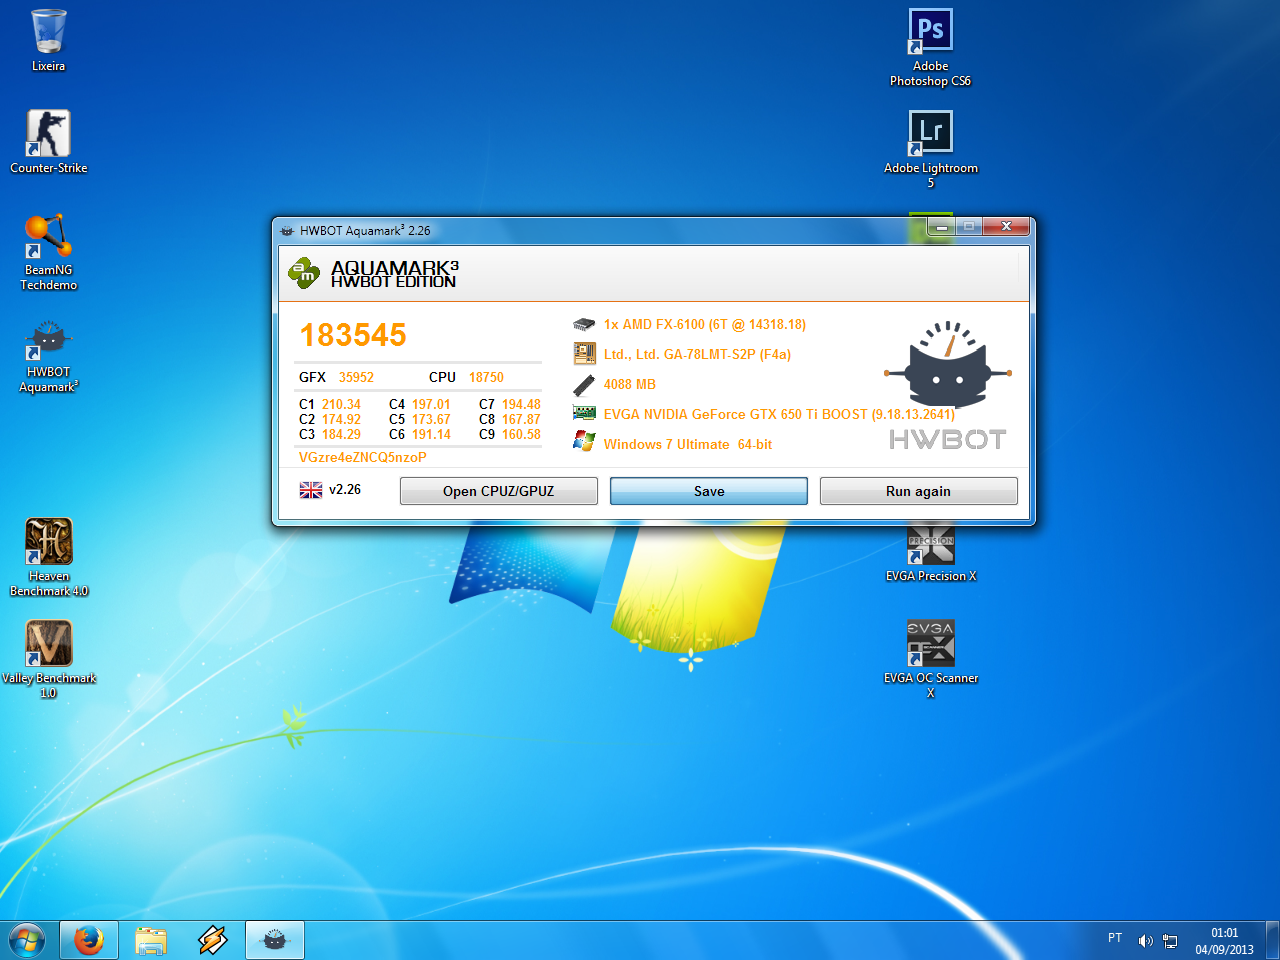Click the Open CPUZ/GPUZ button
The height and width of the screenshot is (960, 1280).
[x=499, y=491]
